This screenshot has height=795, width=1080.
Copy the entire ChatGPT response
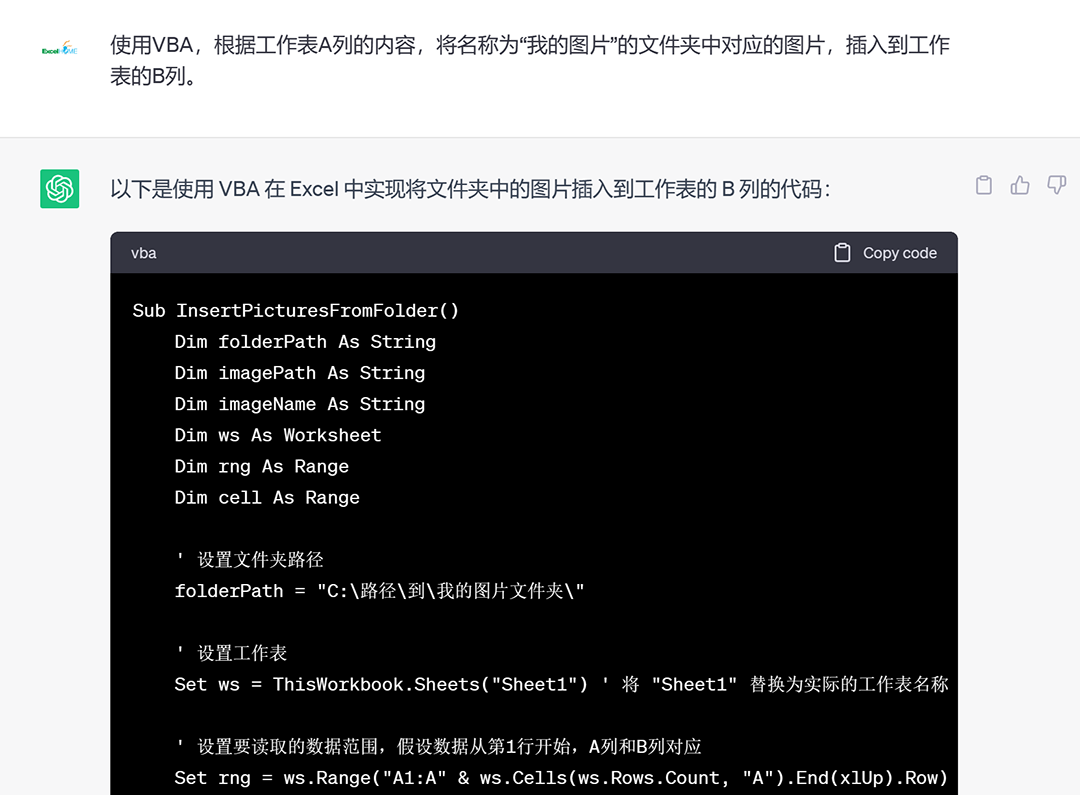click(983, 185)
